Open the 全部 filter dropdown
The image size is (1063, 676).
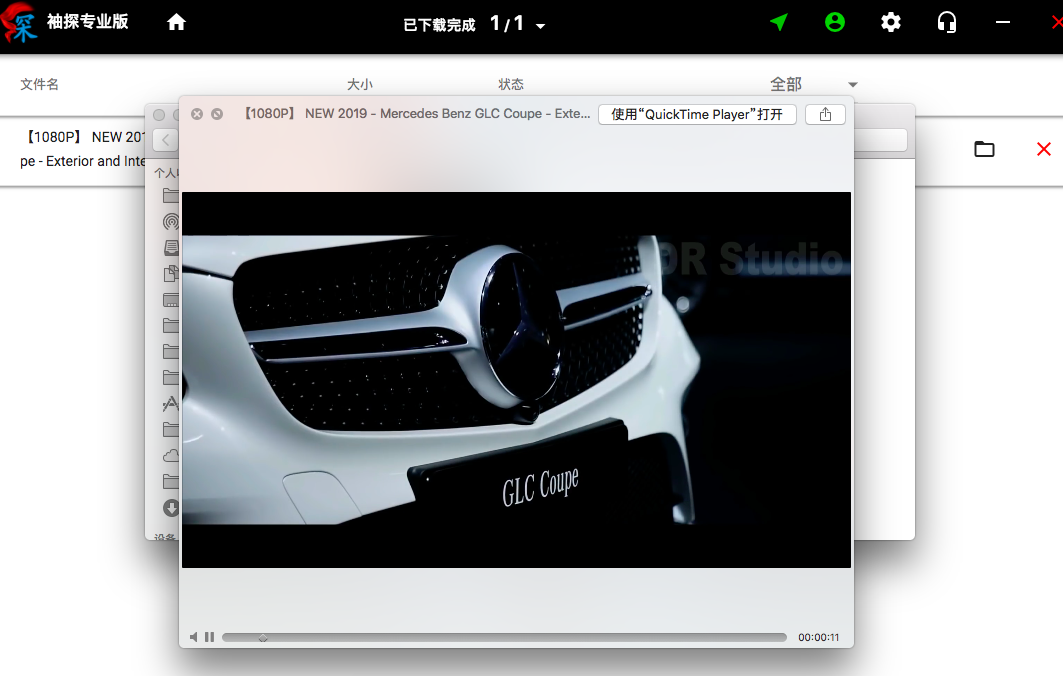tap(814, 84)
